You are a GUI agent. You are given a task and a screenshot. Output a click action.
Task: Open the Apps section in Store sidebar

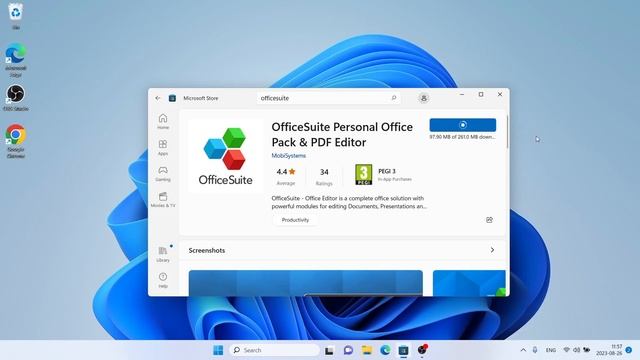coord(163,148)
